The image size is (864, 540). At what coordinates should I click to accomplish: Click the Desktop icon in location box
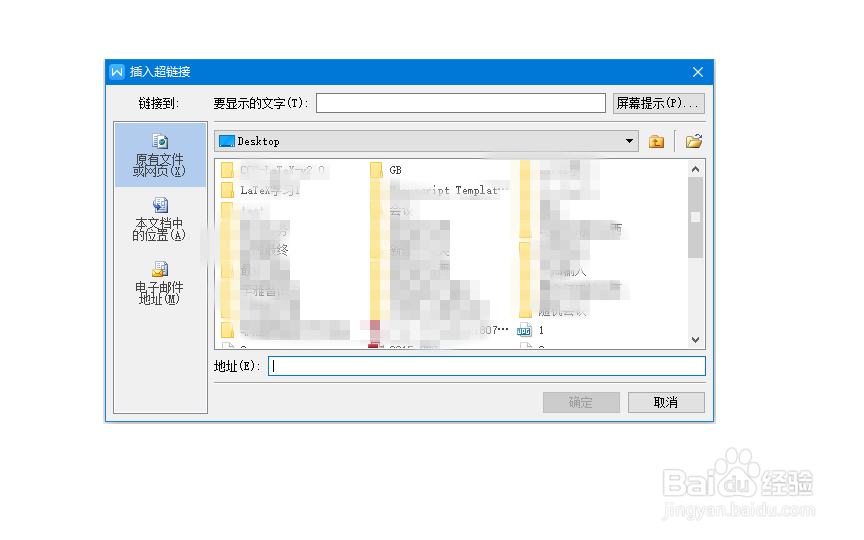226,141
